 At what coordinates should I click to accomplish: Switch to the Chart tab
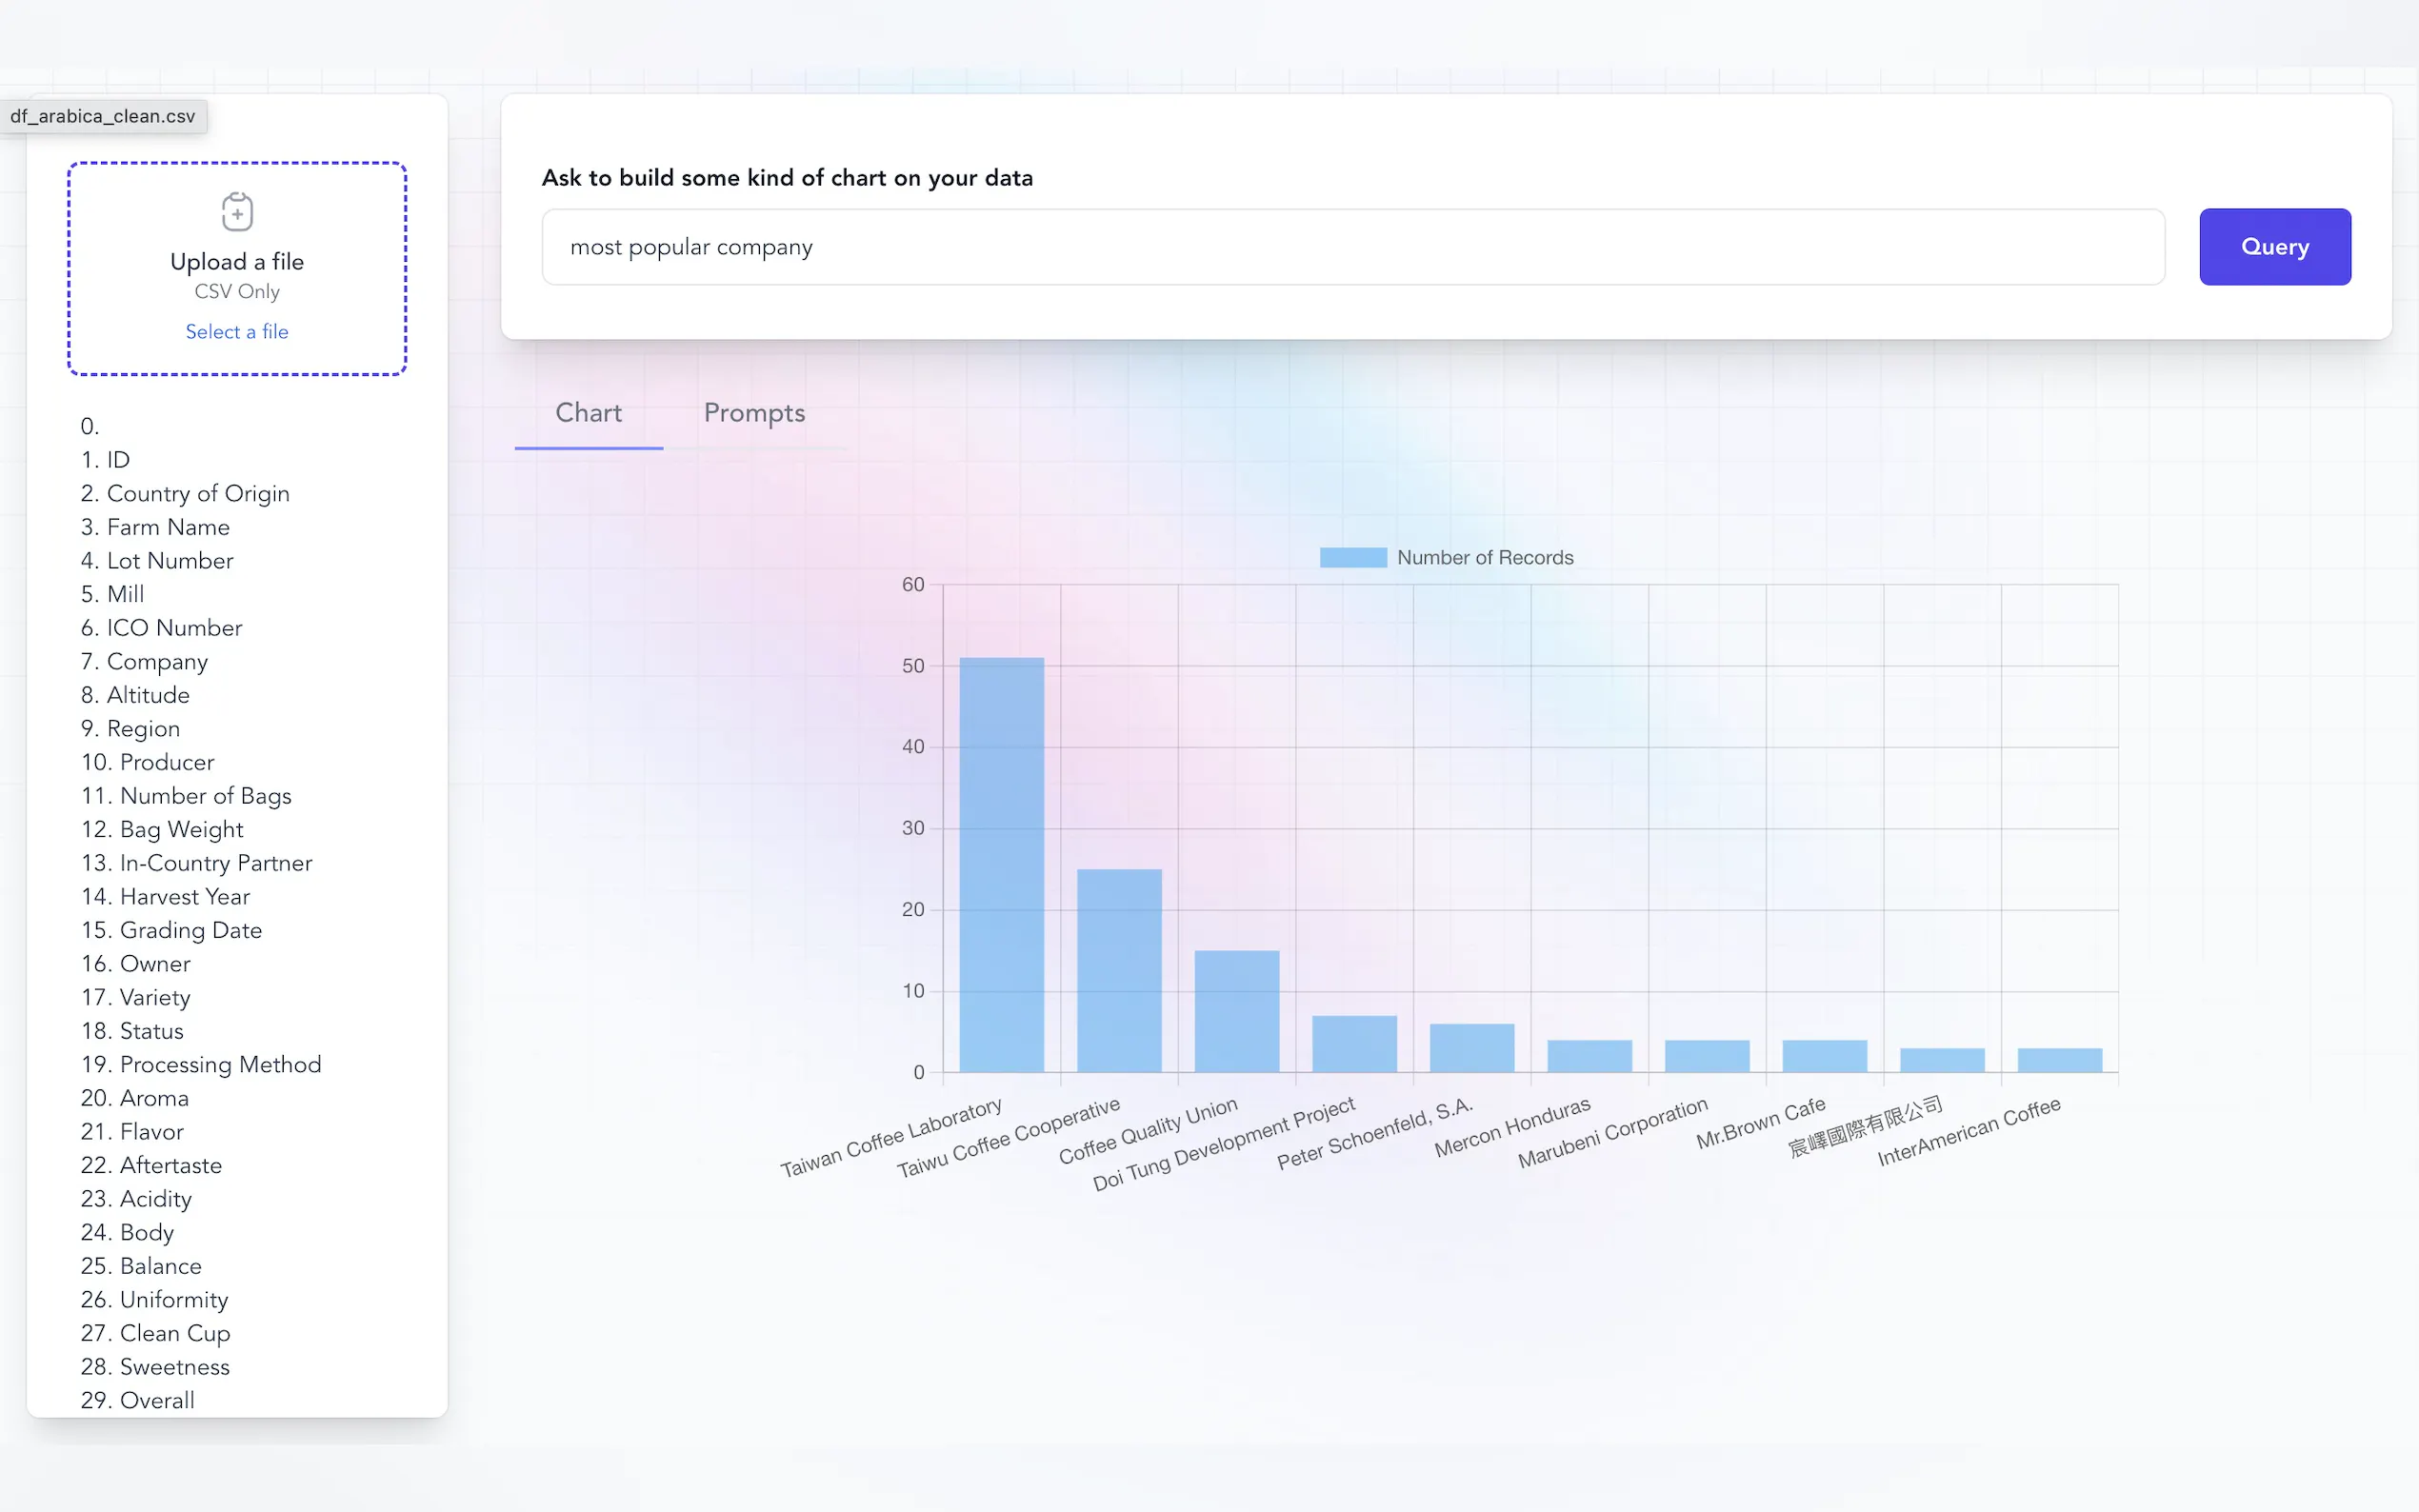[x=588, y=412]
